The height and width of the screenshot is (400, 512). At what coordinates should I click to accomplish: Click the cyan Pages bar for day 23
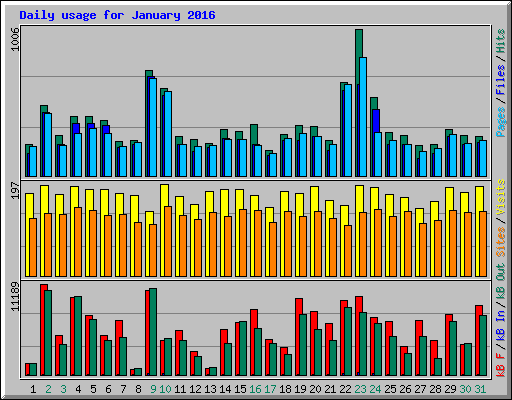click(363, 117)
